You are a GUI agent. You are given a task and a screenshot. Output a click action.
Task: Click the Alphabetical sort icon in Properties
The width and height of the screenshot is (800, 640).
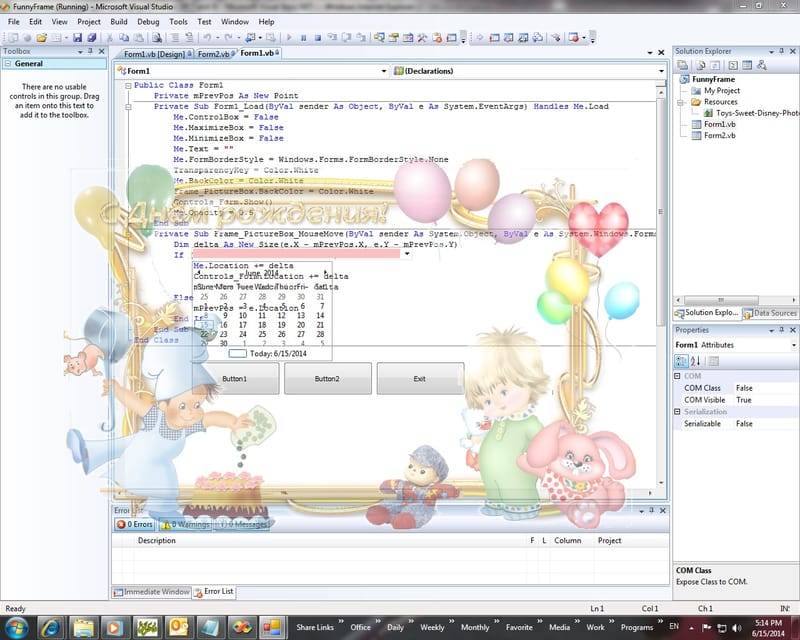coord(695,361)
